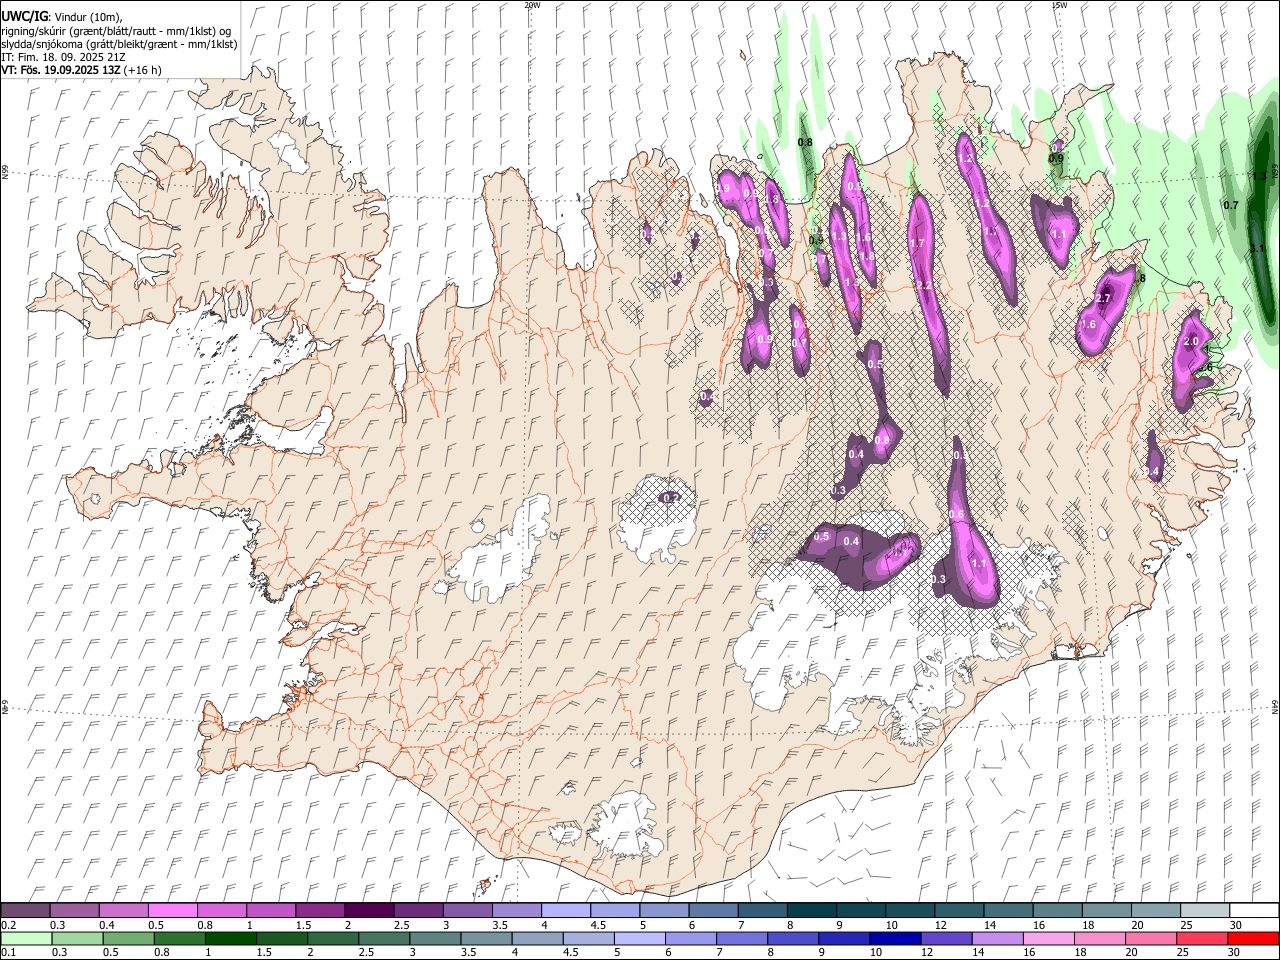Click the 2.0 snowfall value on the map
This screenshot has height=960, width=1280.
pyautogui.click(x=1190, y=341)
